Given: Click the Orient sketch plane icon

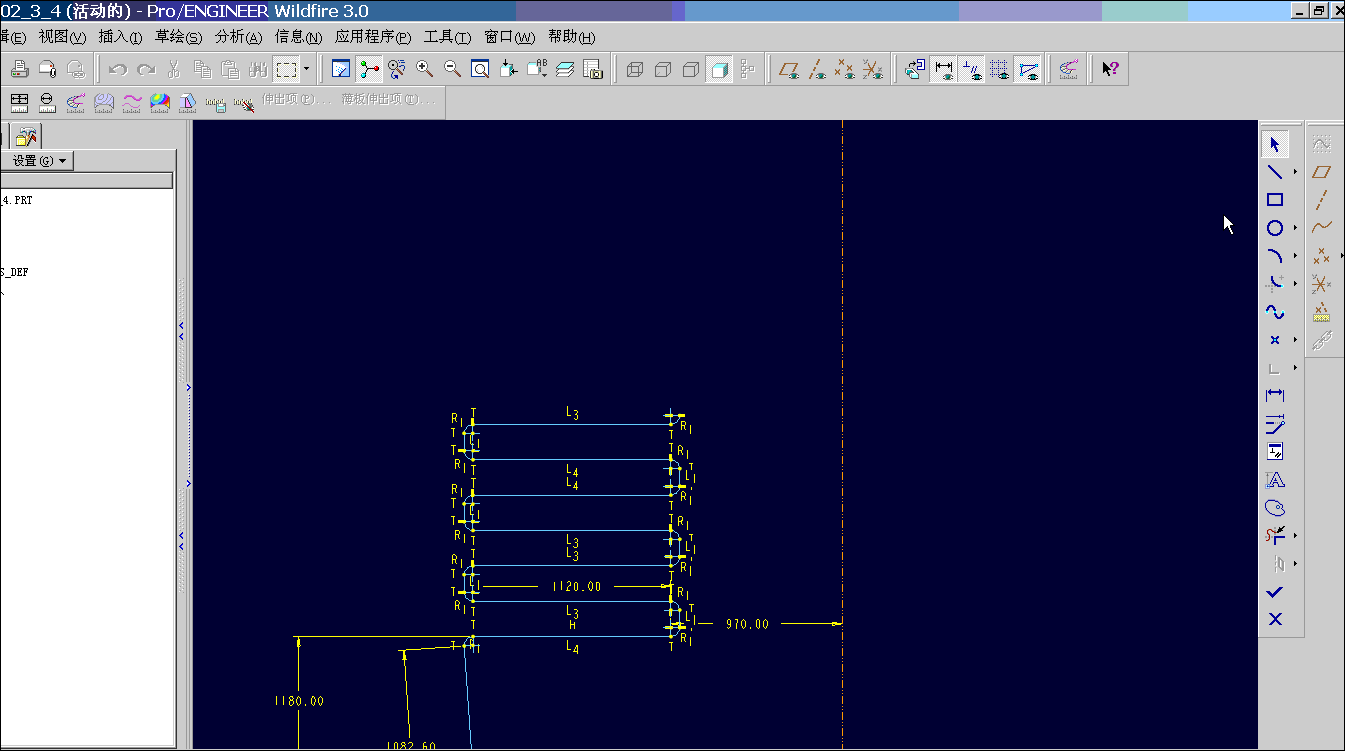Looking at the screenshot, I should point(914,69).
